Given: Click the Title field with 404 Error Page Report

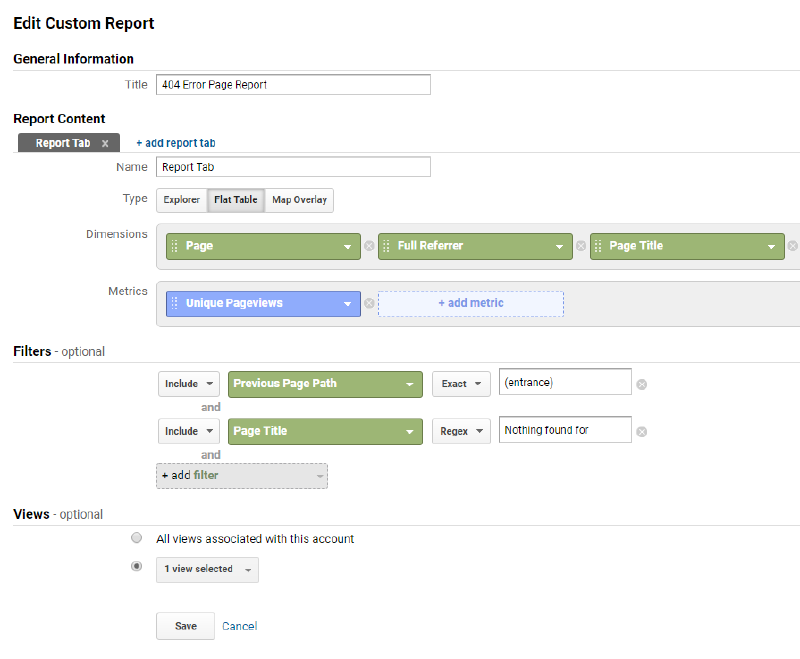Looking at the screenshot, I should coord(293,85).
